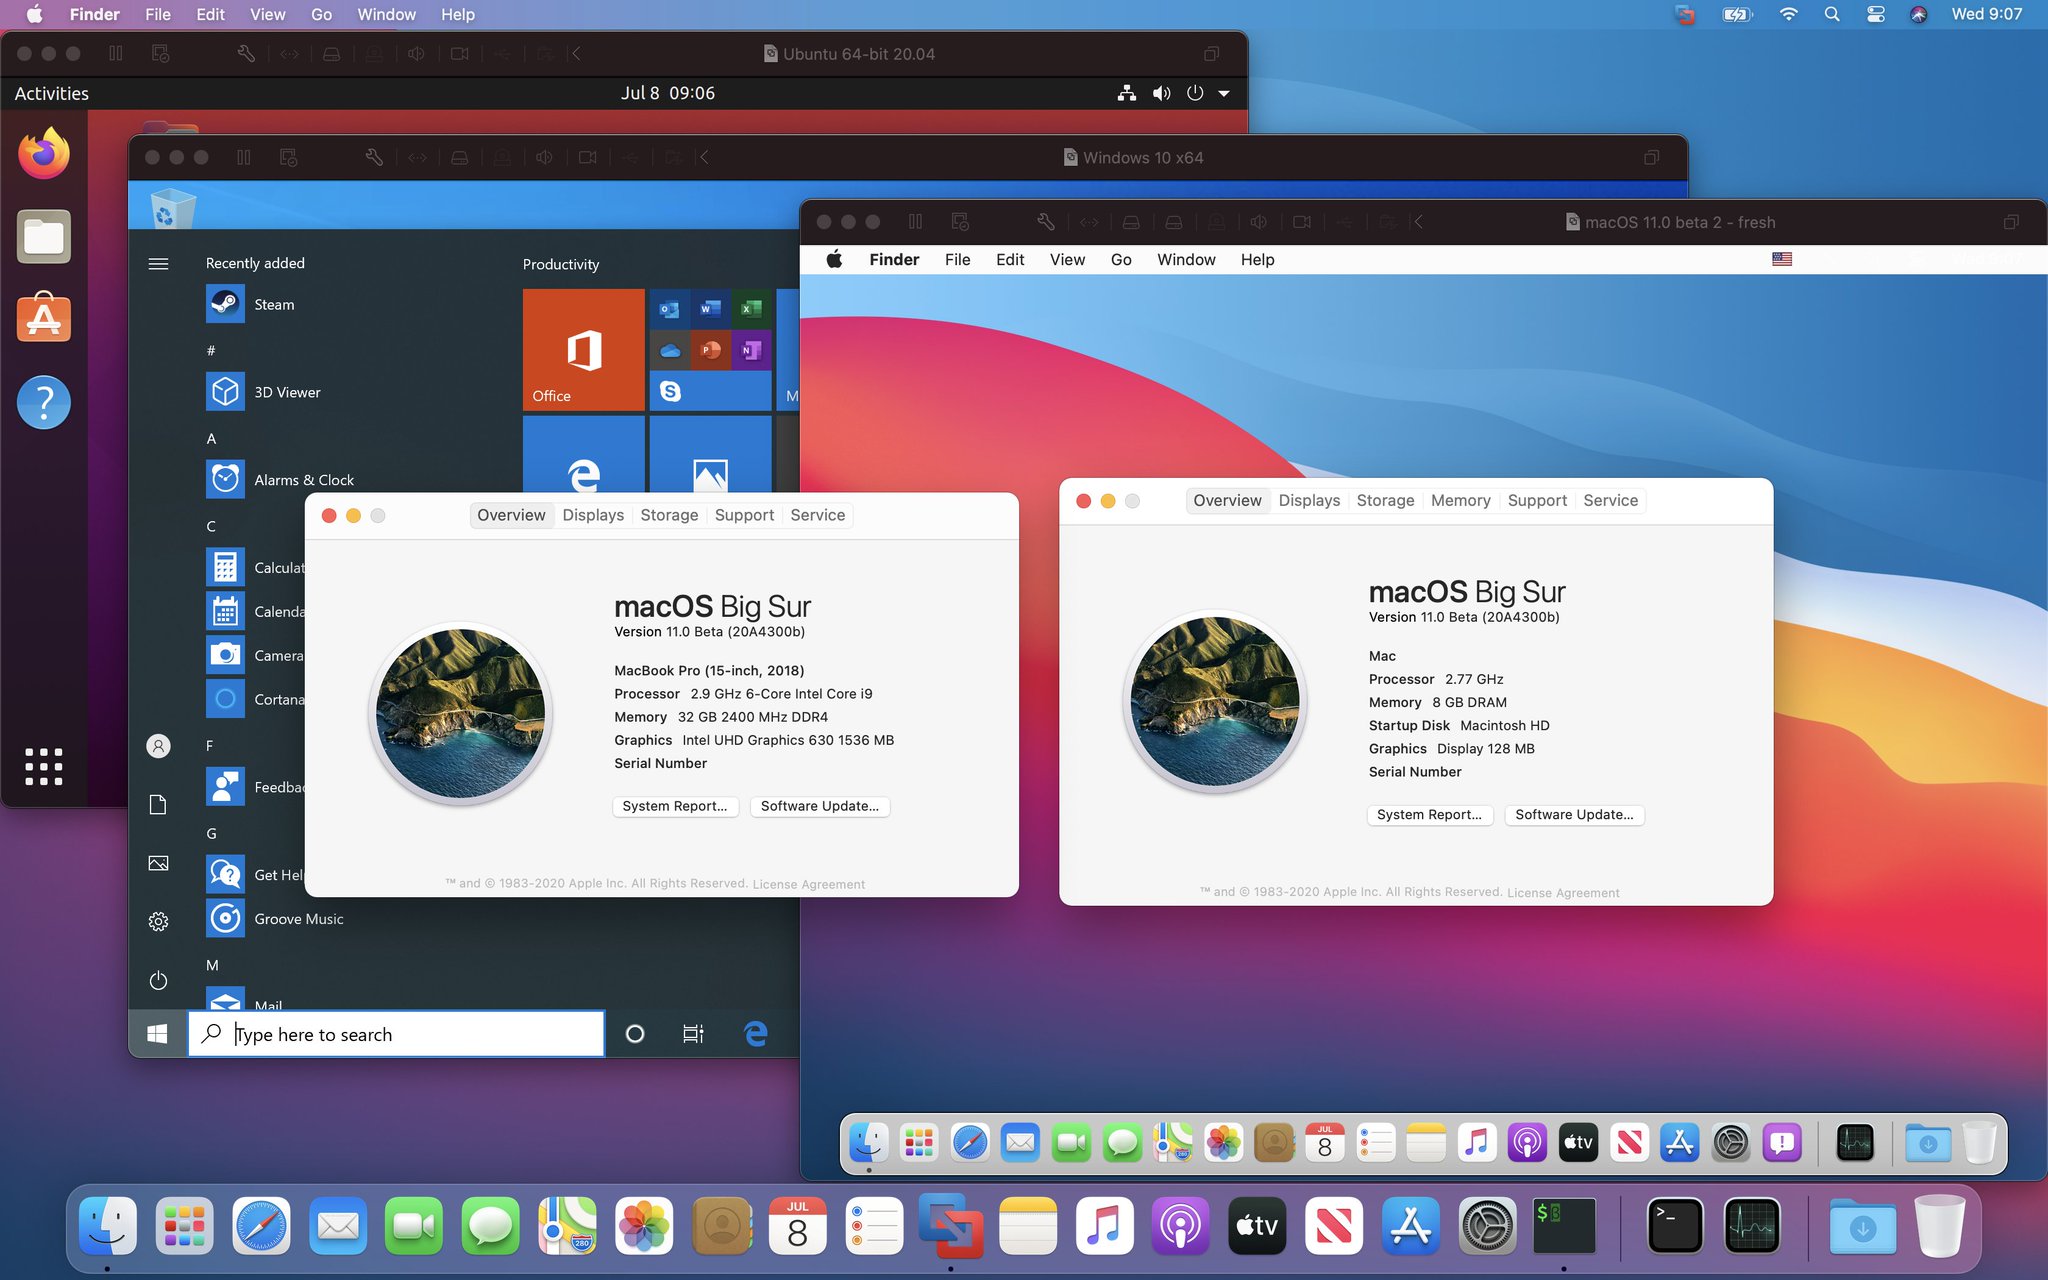Open License Agreement link in guest About window
The image size is (2048, 1280).
coord(1563,893)
